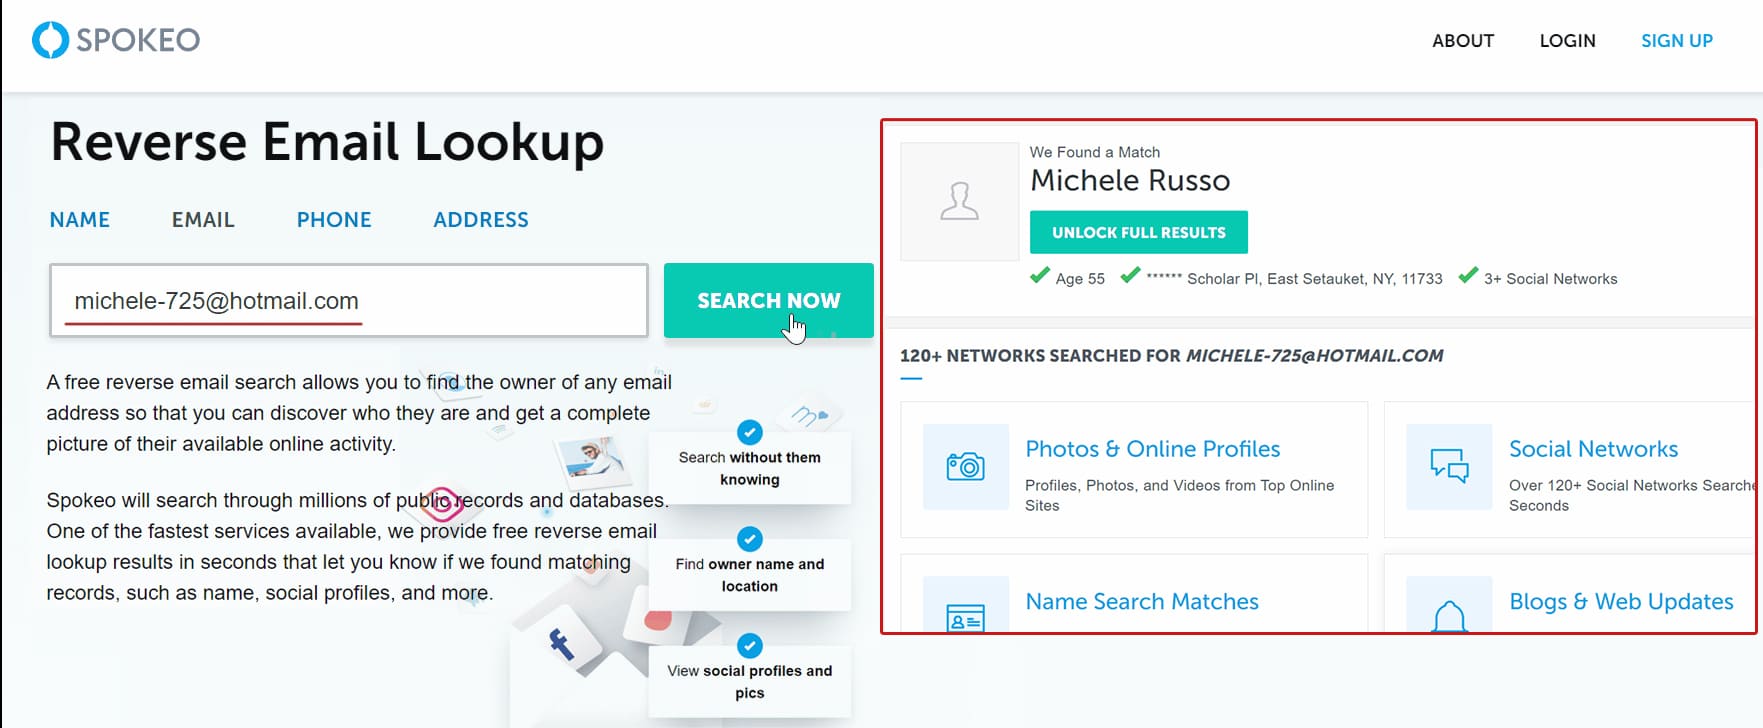Switch to the NAME search tab

click(x=80, y=220)
